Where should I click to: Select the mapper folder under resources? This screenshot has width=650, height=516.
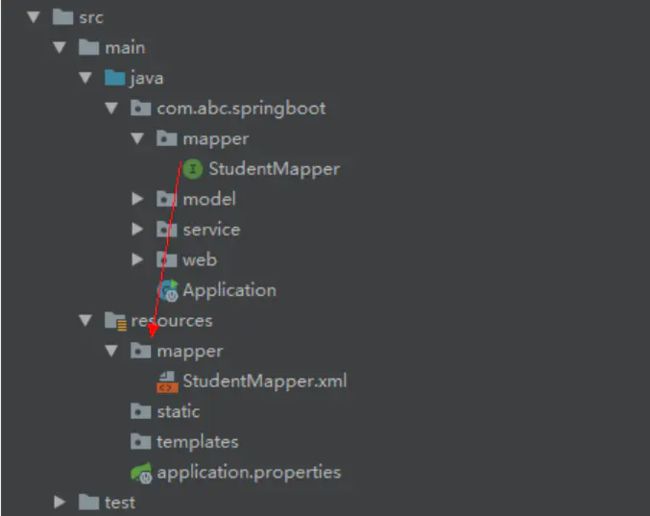[x=190, y=352]
